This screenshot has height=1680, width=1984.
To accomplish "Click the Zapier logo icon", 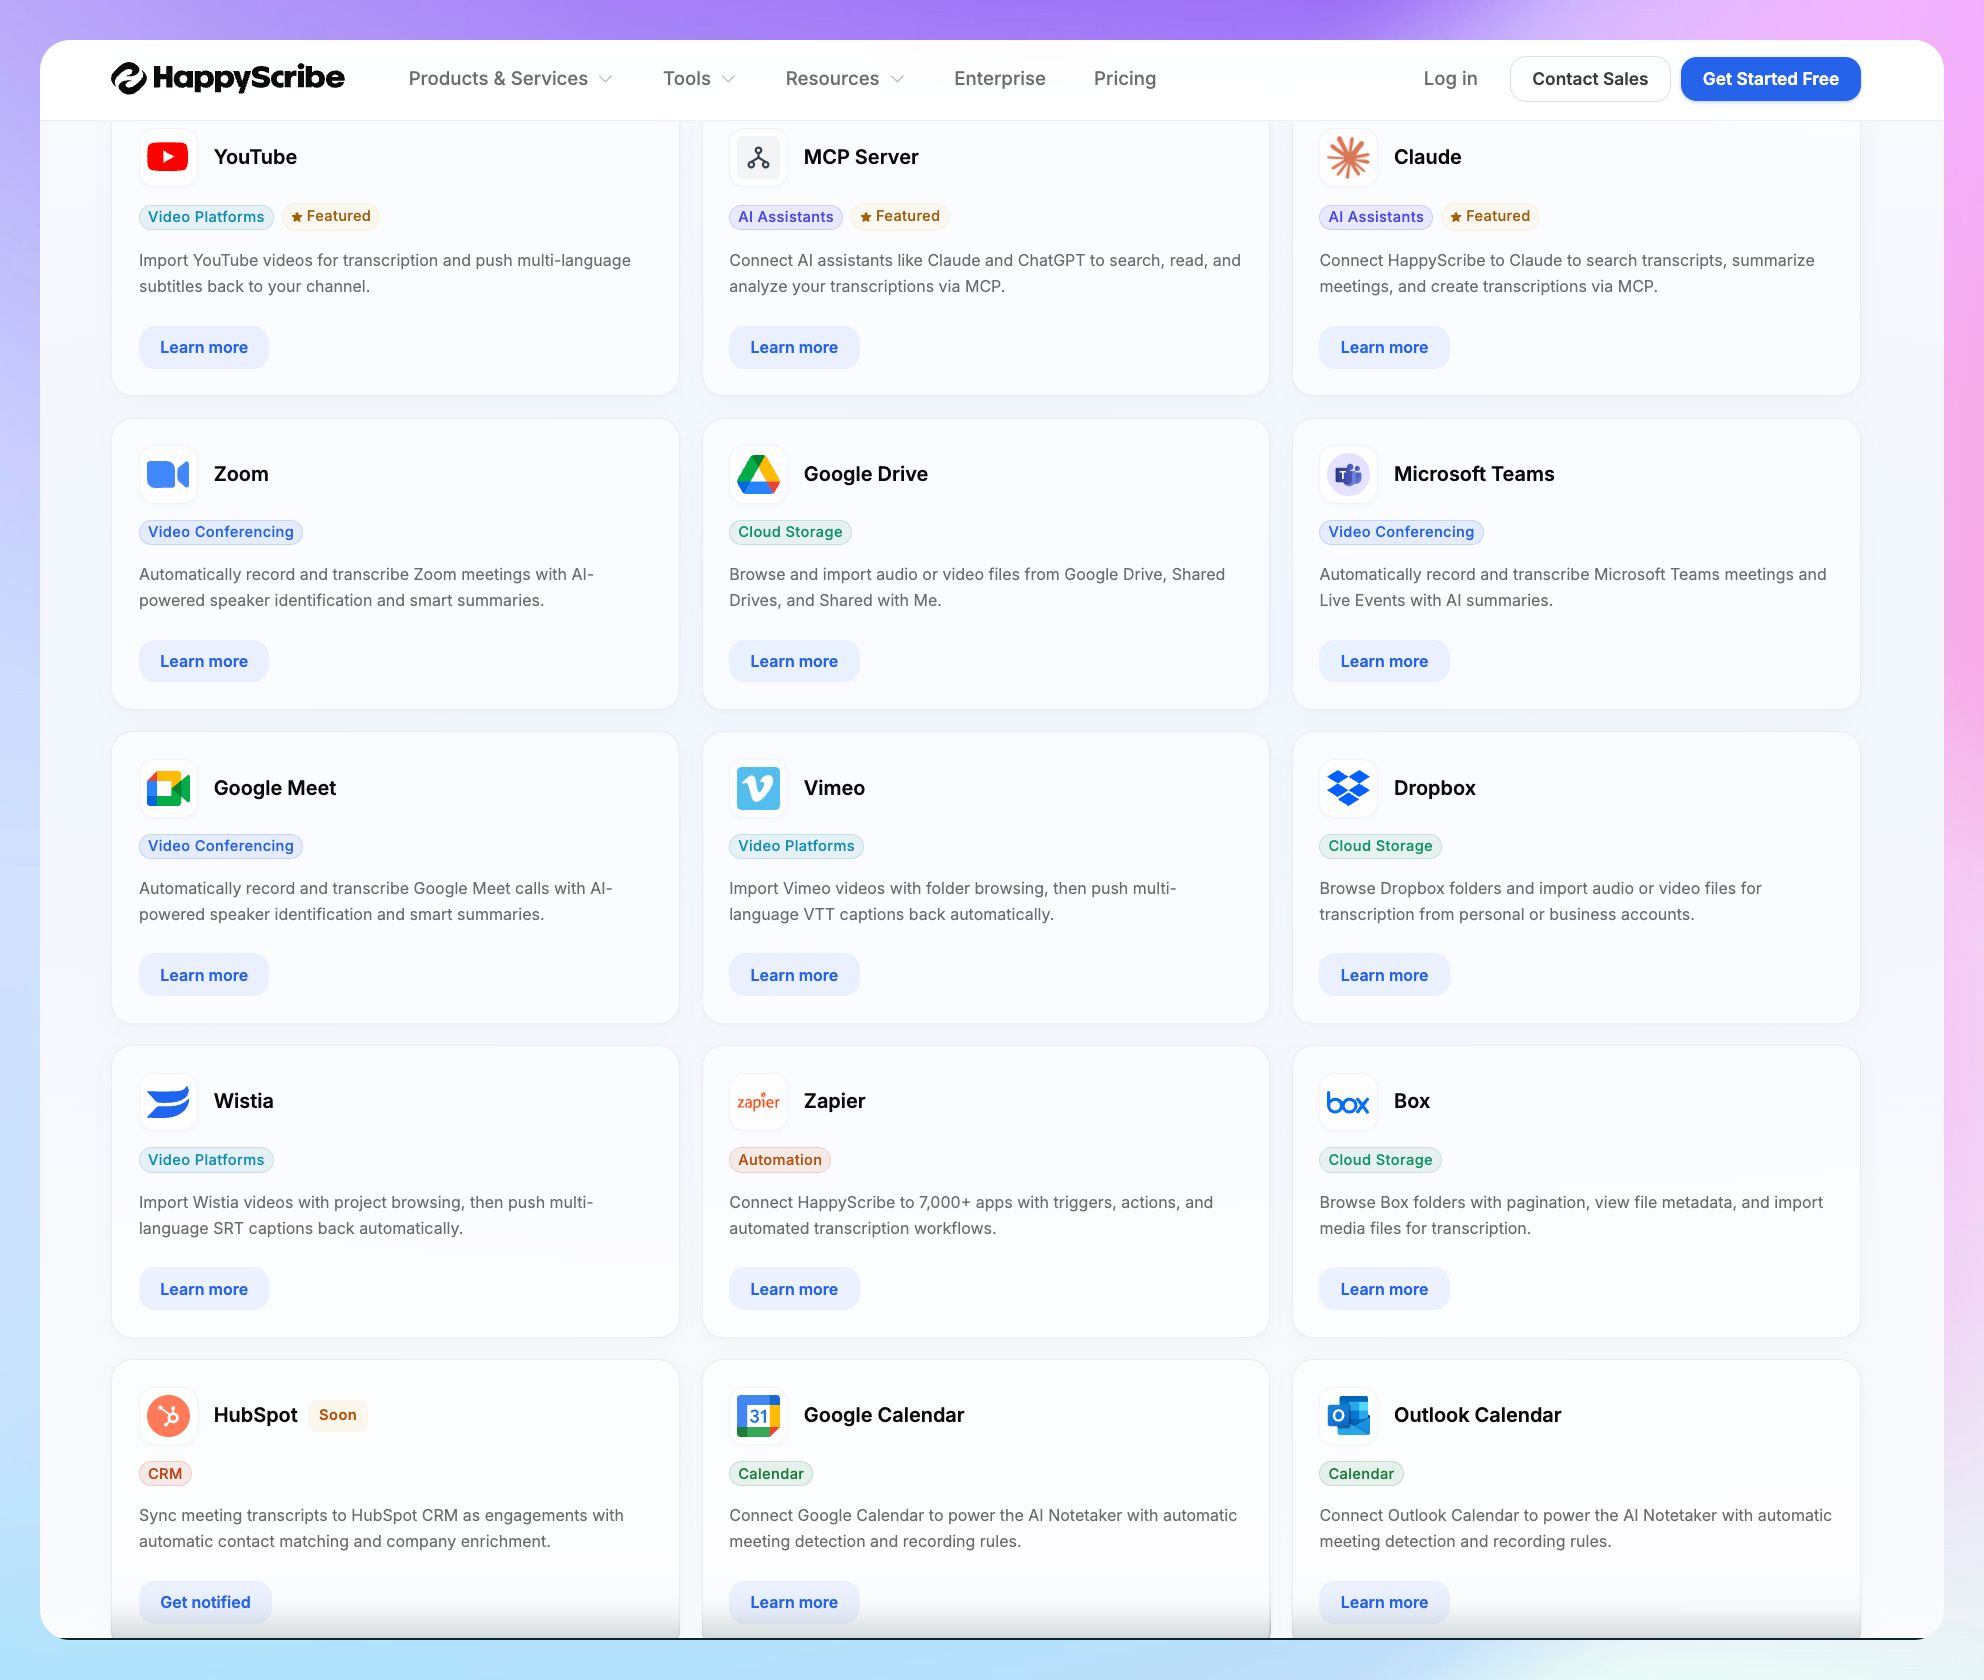I will tap(758, 1101).
